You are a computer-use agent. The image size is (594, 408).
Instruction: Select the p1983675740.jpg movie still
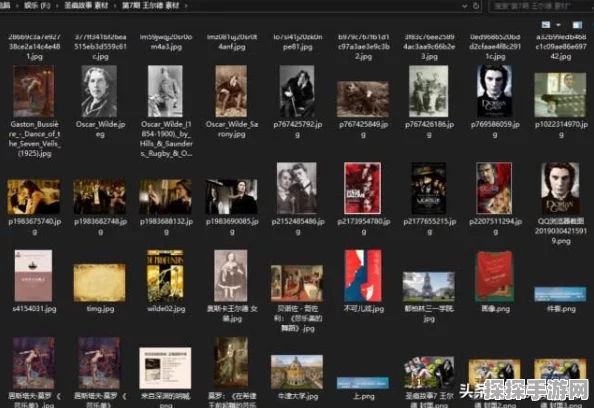pyautogui.click(x=33, y=197)
